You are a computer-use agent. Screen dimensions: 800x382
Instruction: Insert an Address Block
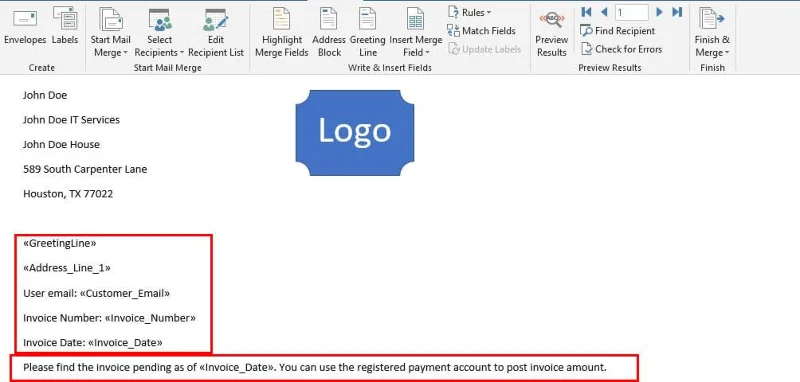pyautogui.click(x=329, y=32)
